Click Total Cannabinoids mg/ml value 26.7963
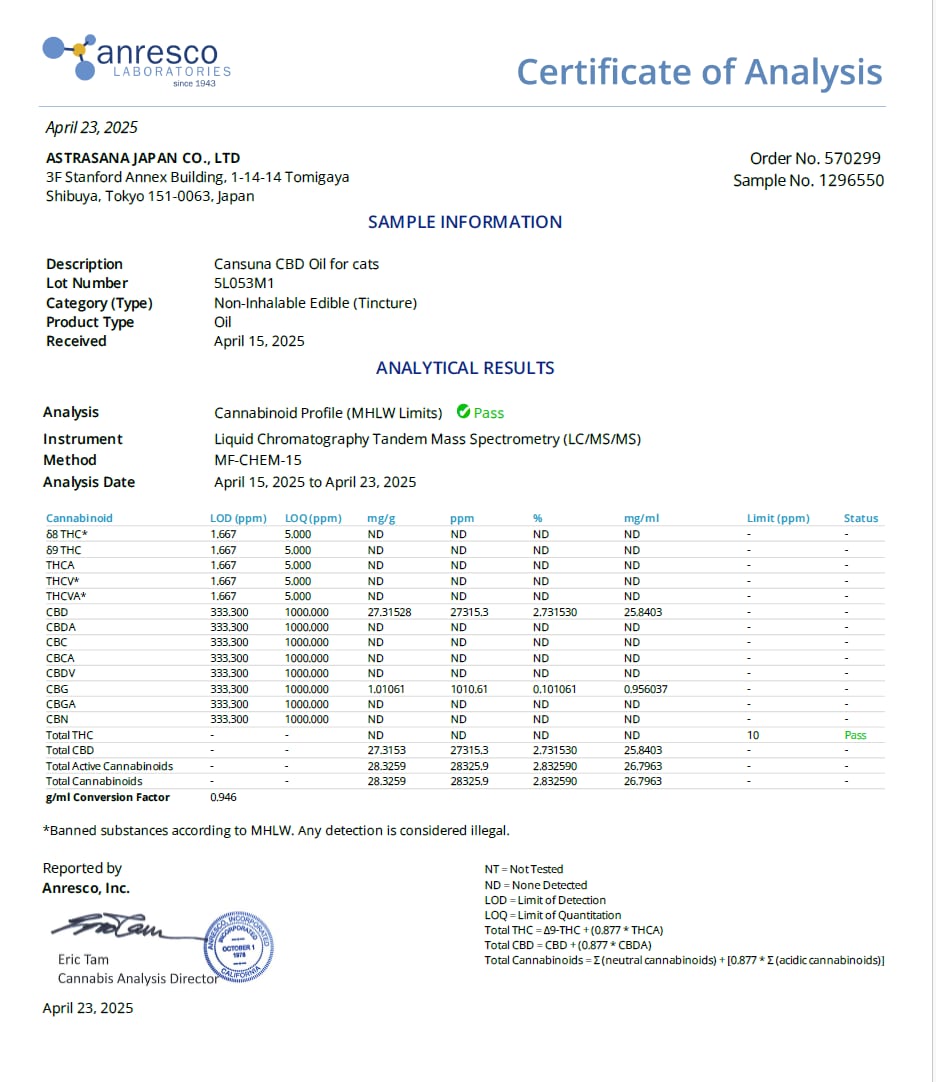This screenshot has height=1082, width=936. click(x=643, y=781)
